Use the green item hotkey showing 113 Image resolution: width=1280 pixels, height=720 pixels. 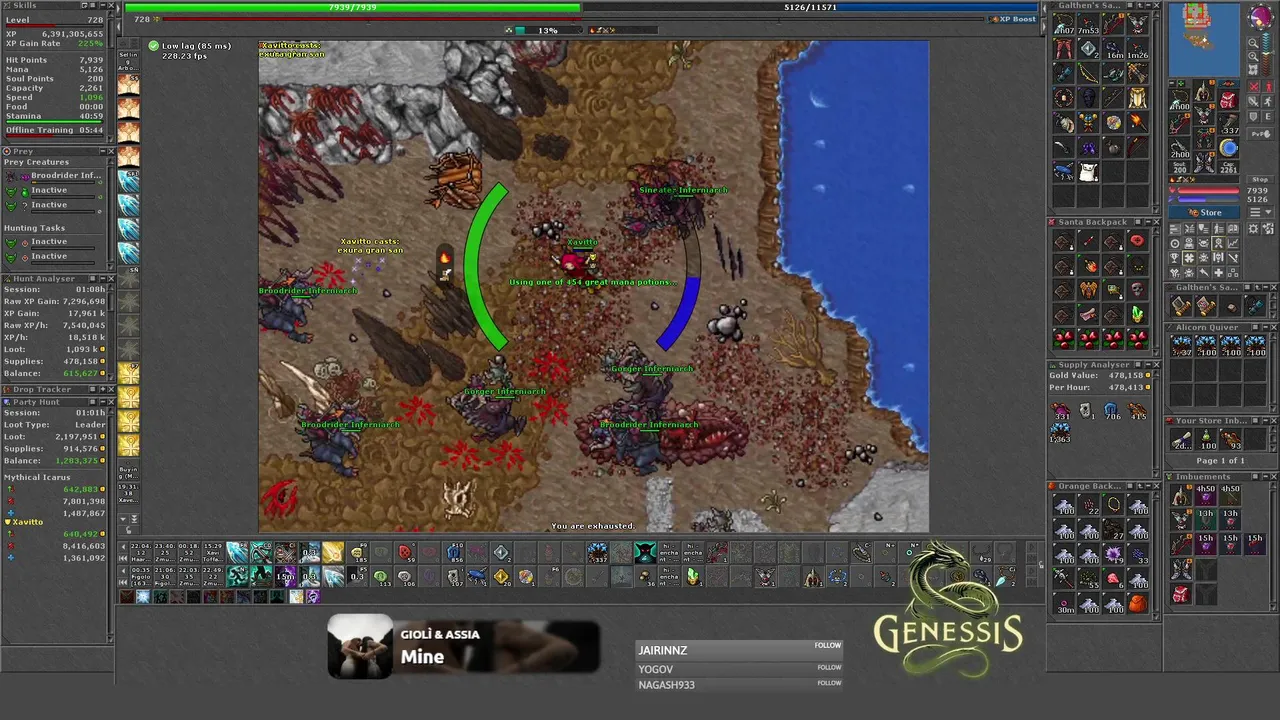point(381,577)
